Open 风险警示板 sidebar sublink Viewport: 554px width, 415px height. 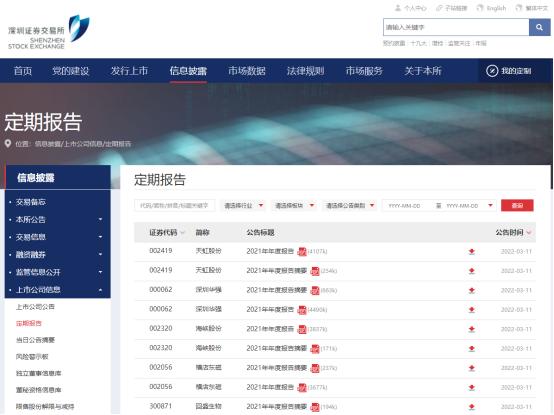point(32,356)
